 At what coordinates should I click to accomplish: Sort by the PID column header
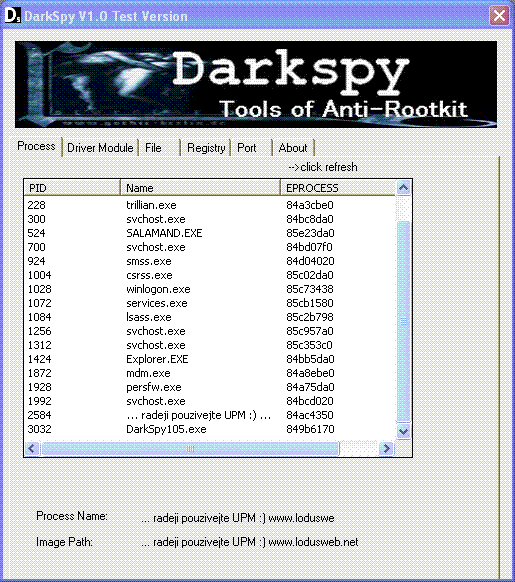coord(72,188)
